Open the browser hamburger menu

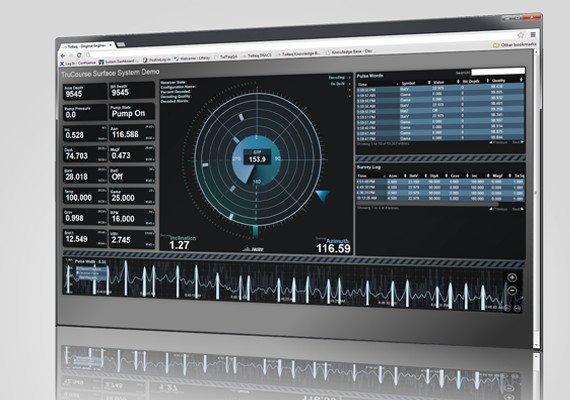click(533, 34)
